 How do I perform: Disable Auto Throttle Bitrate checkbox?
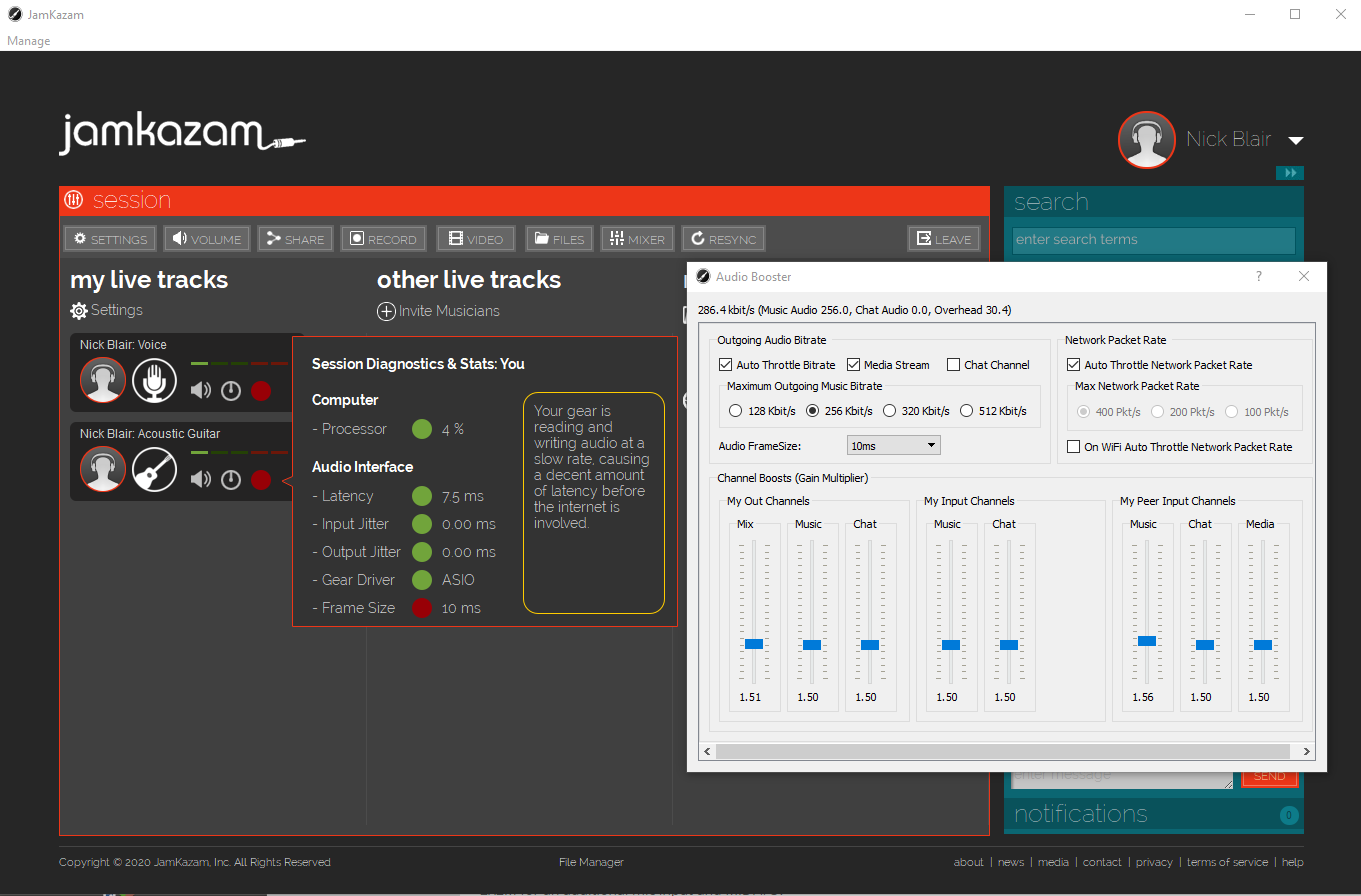[x=725, y=365]
